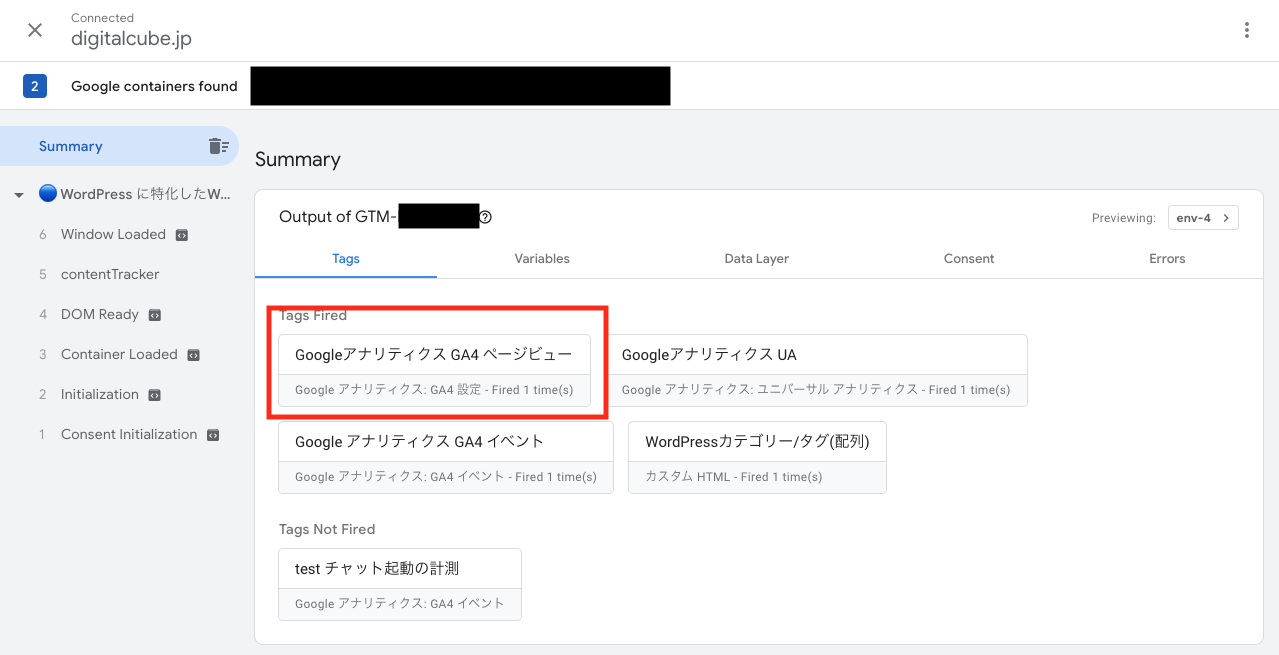Click the API icon next to Window Loaded

[x=182, y=235]
